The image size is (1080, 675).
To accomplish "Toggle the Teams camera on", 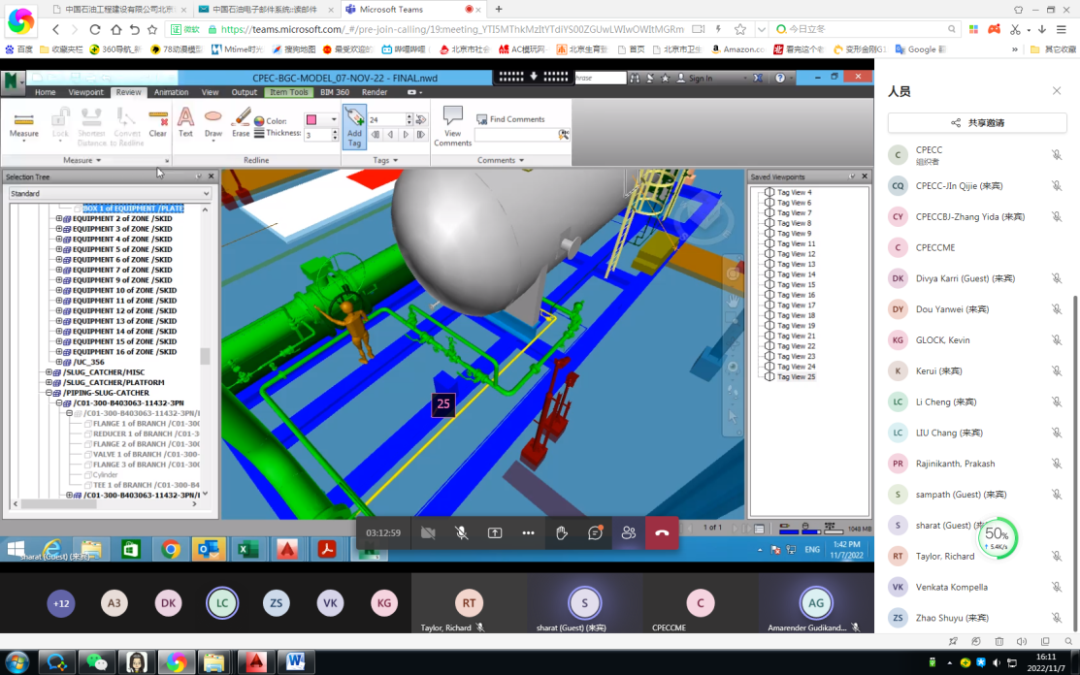I will (x=428, y=533).
